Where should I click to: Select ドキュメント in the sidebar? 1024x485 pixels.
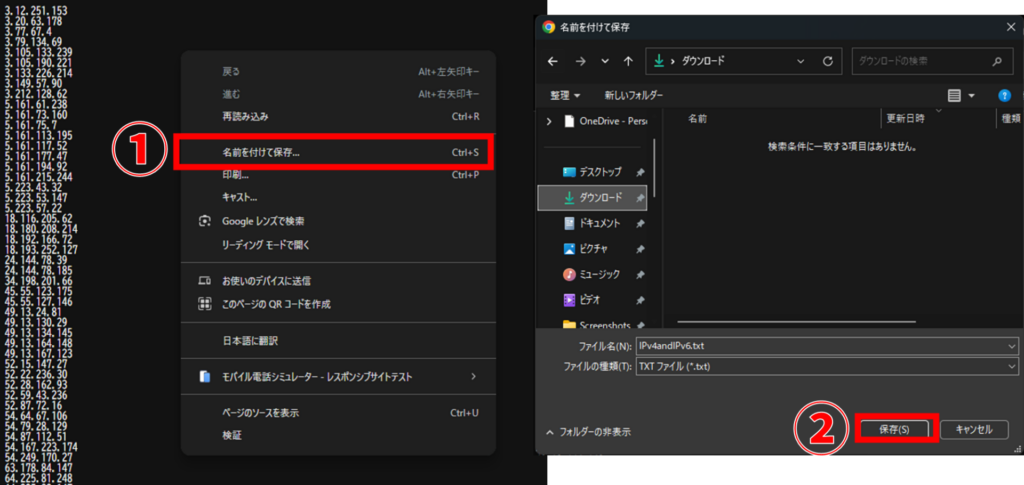point(592,223)
